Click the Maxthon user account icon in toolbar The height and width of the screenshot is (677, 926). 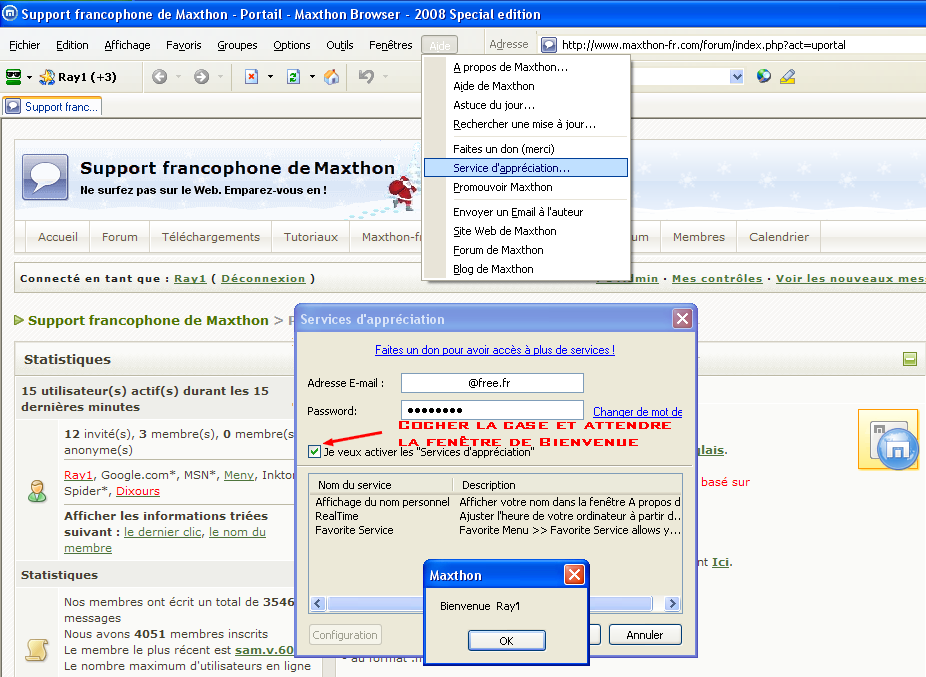coord(14,76)
